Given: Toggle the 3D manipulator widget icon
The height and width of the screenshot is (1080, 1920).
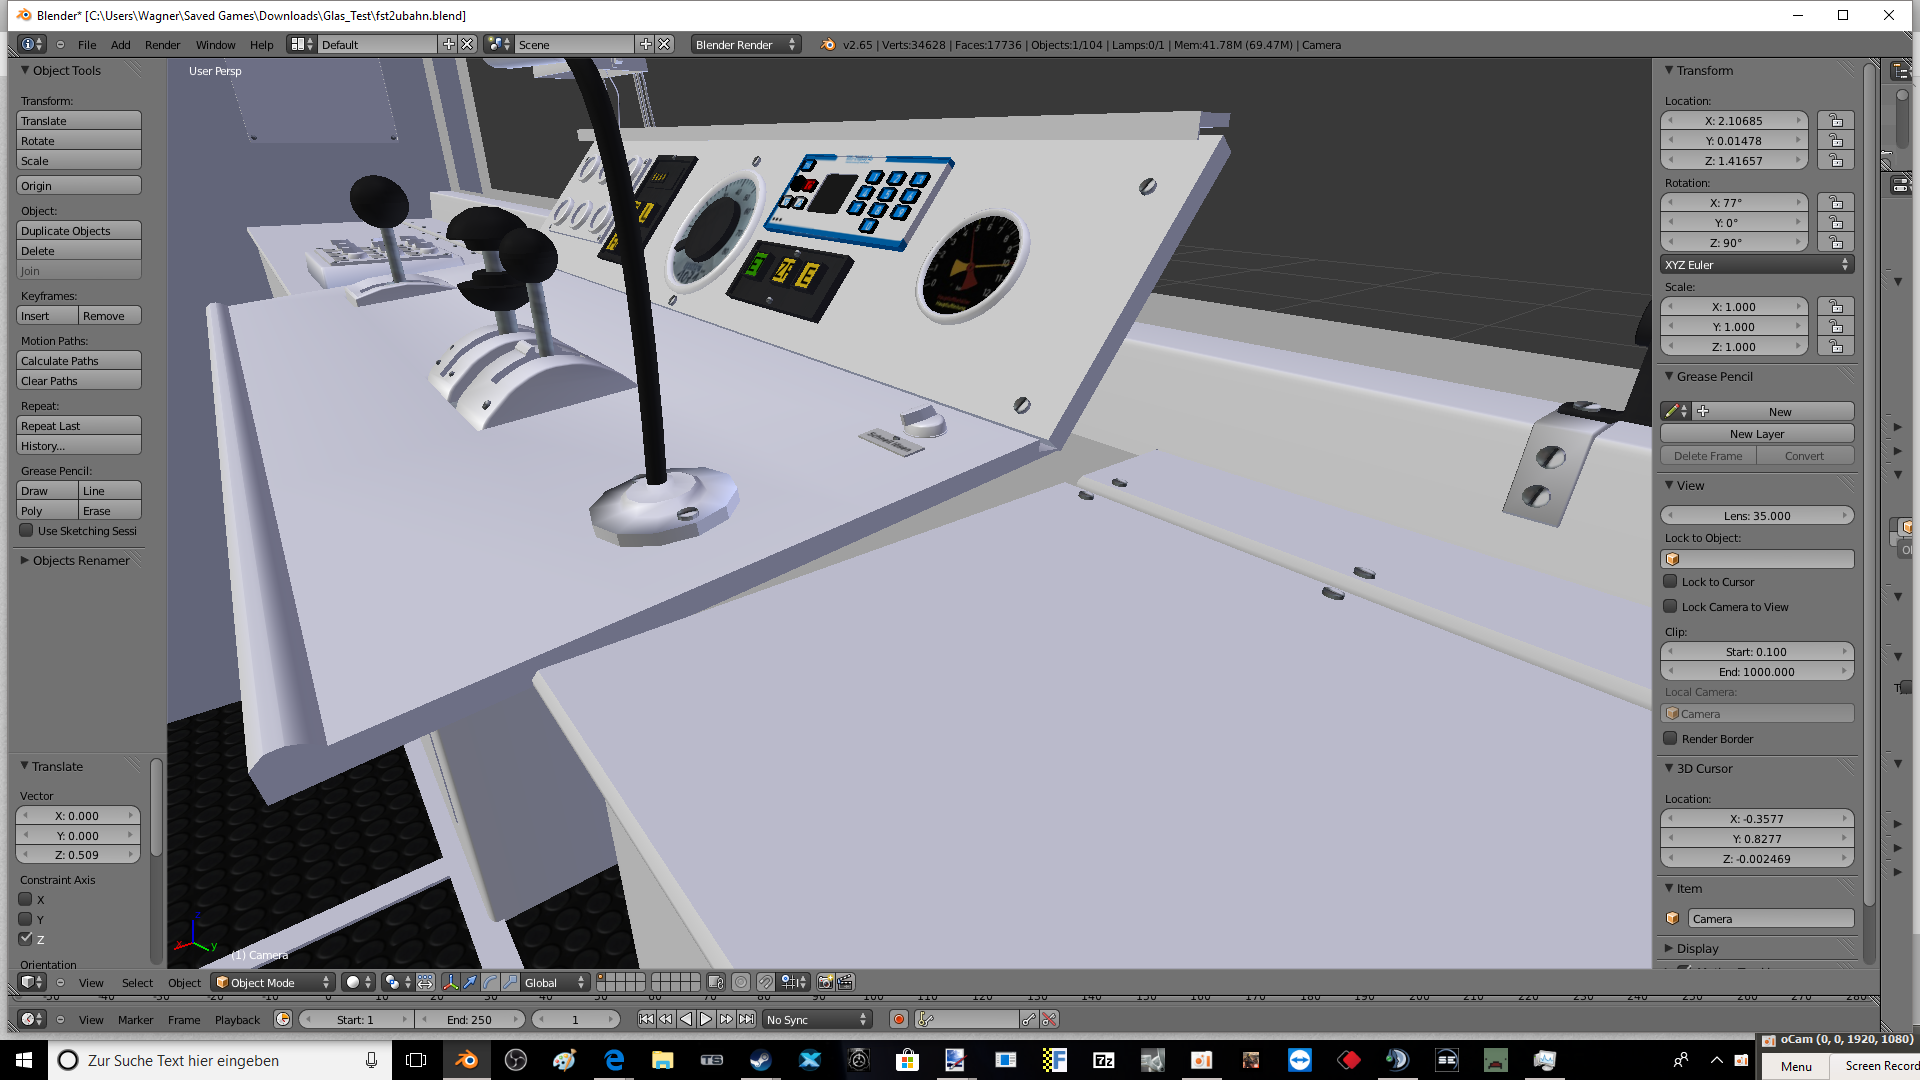Looking at the screenshot, I should pyautogui.click(x=450, y=982).
